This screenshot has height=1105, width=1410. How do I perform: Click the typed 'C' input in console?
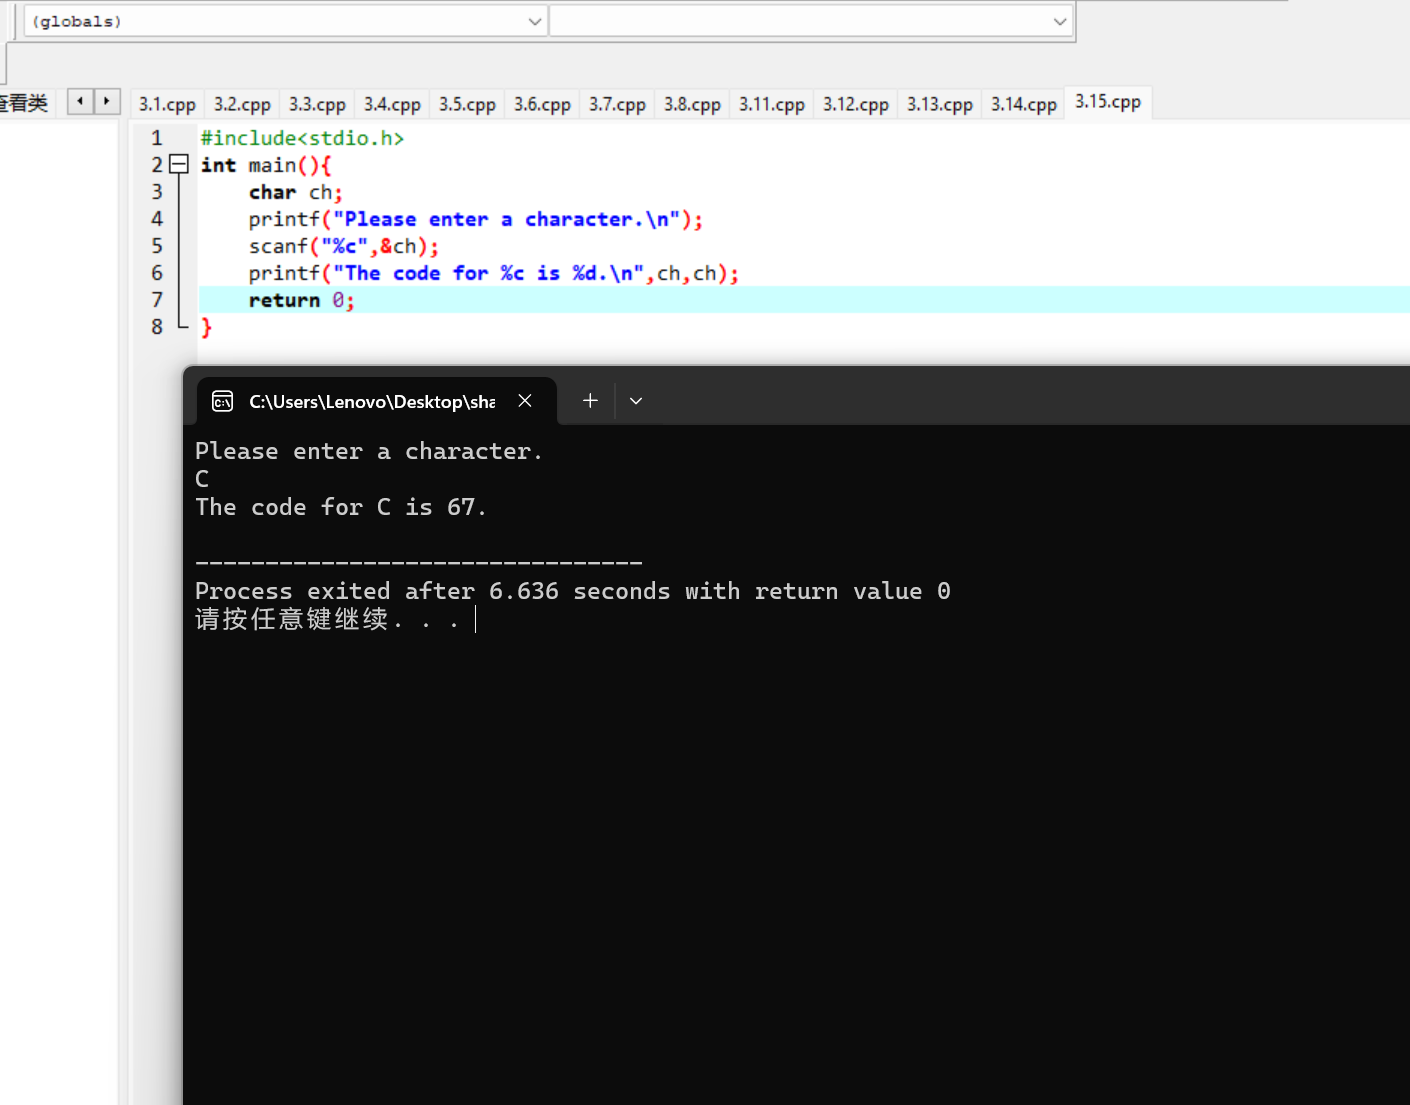tap(202, 479)
